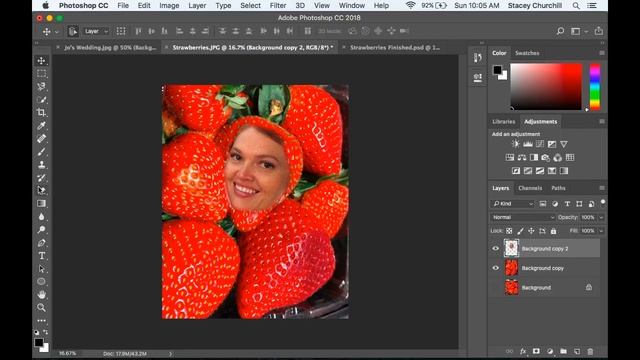Switch to the Channels tab

point(530,188)
